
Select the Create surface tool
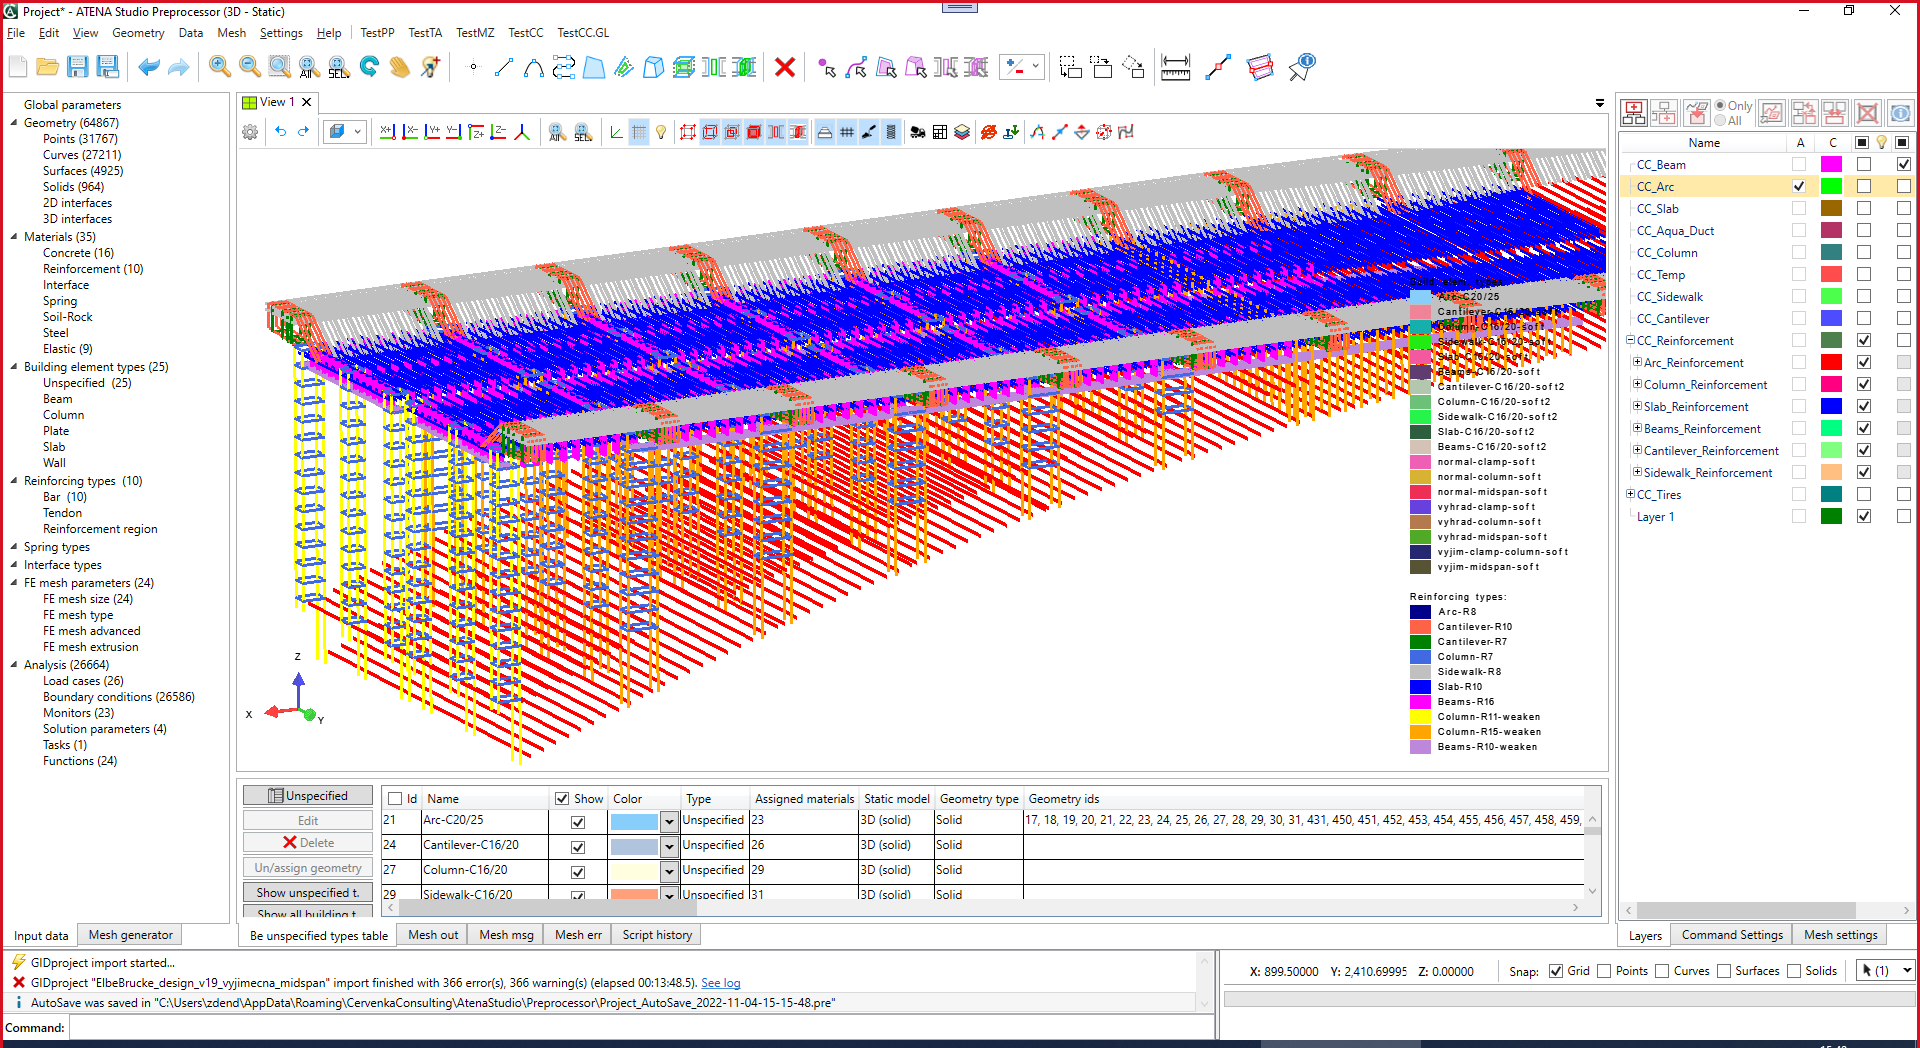(x=594, y=67)
